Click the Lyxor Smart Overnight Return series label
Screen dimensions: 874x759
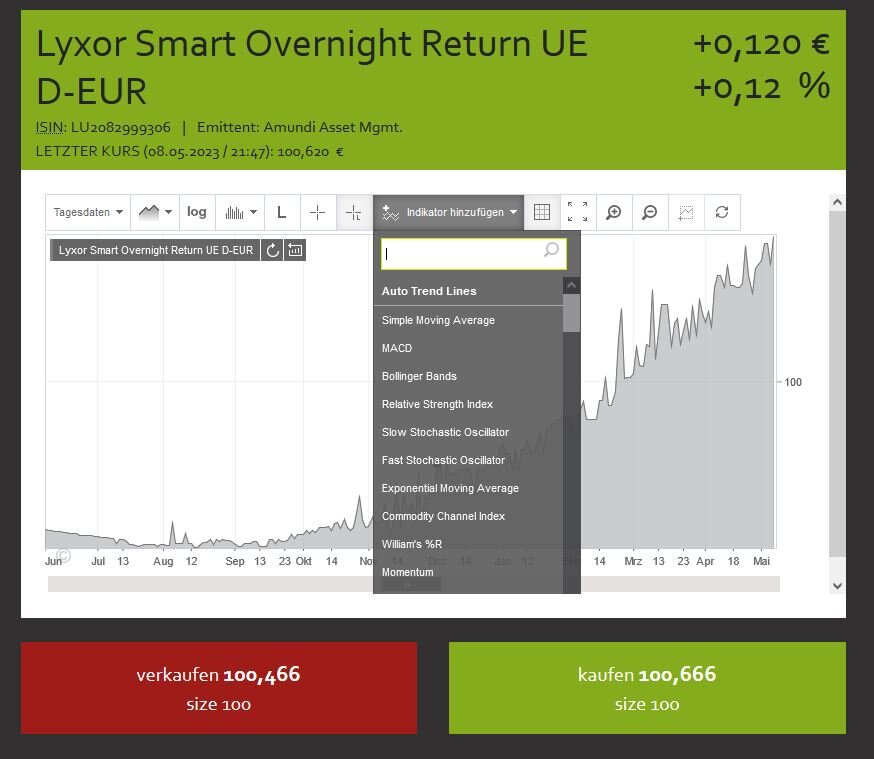tap(156, 250)
